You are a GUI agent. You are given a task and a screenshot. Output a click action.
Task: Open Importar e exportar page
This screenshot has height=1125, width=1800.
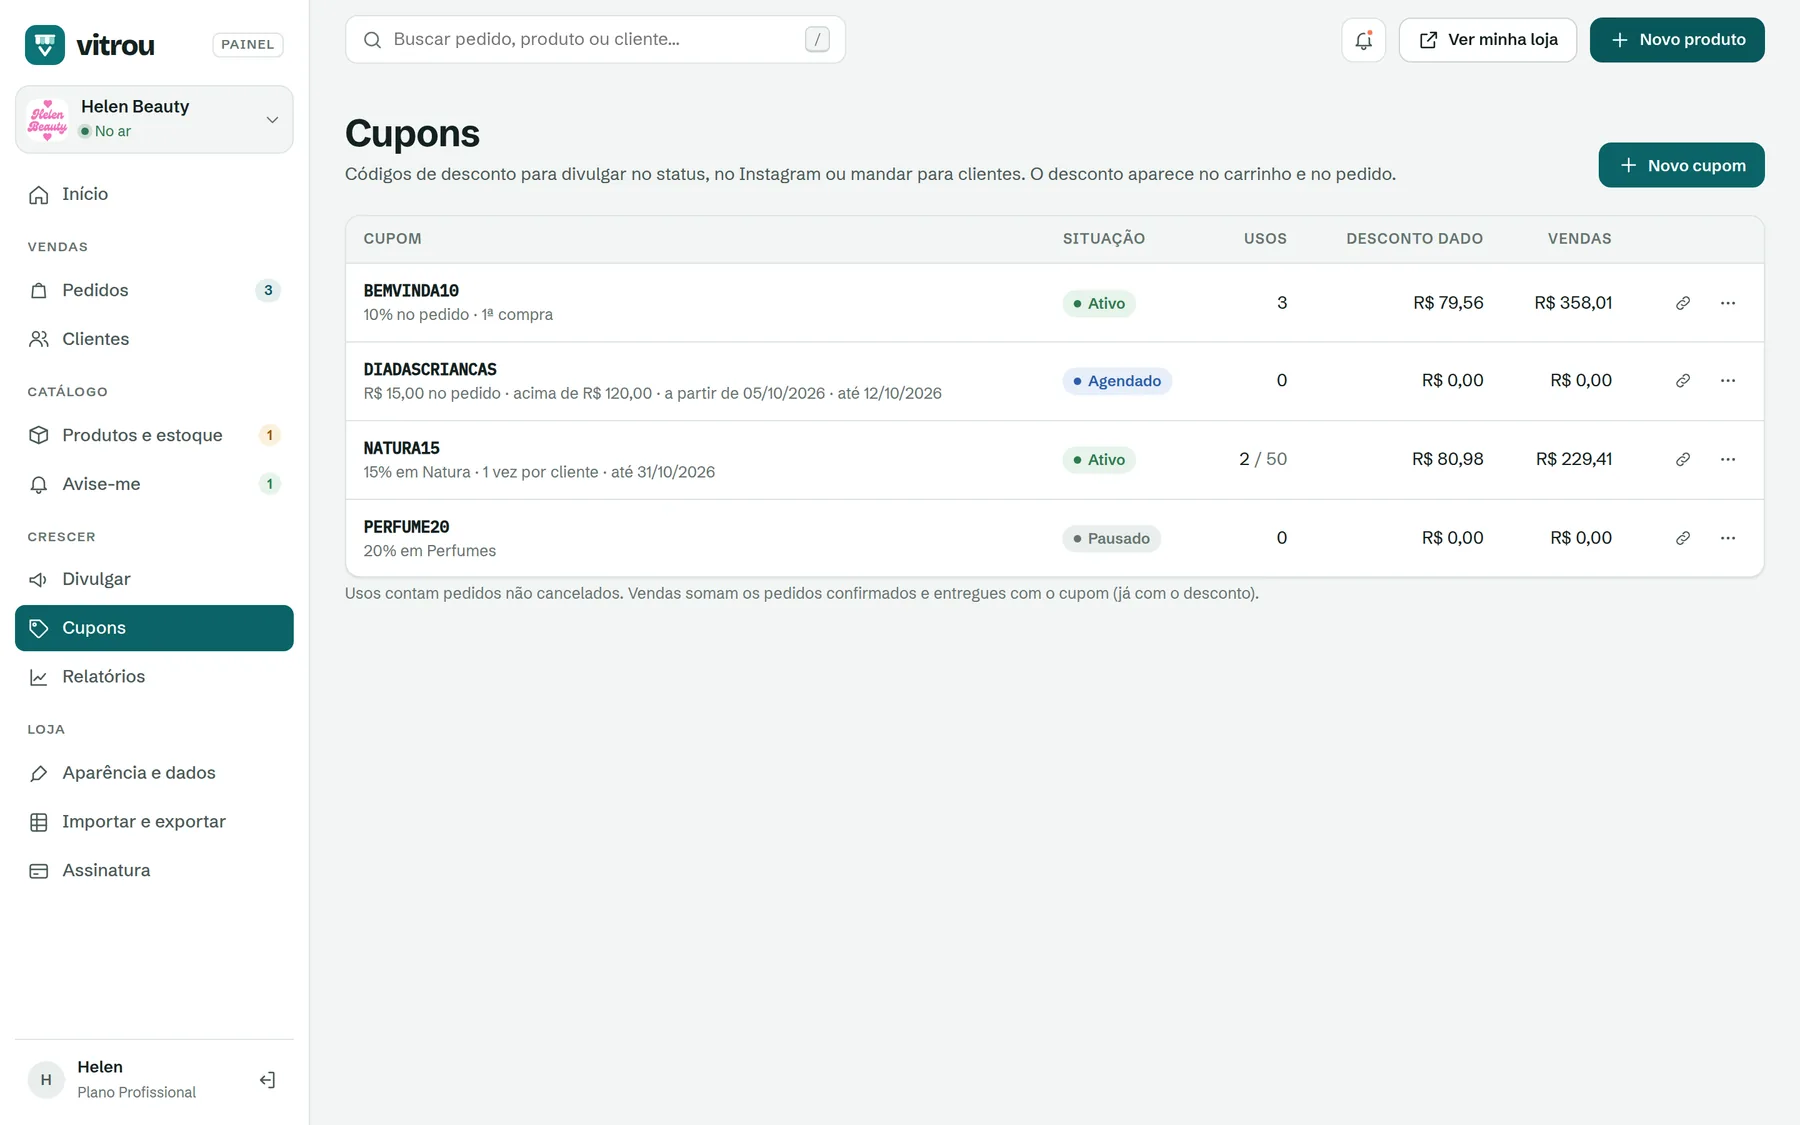[x=154, y=822]
